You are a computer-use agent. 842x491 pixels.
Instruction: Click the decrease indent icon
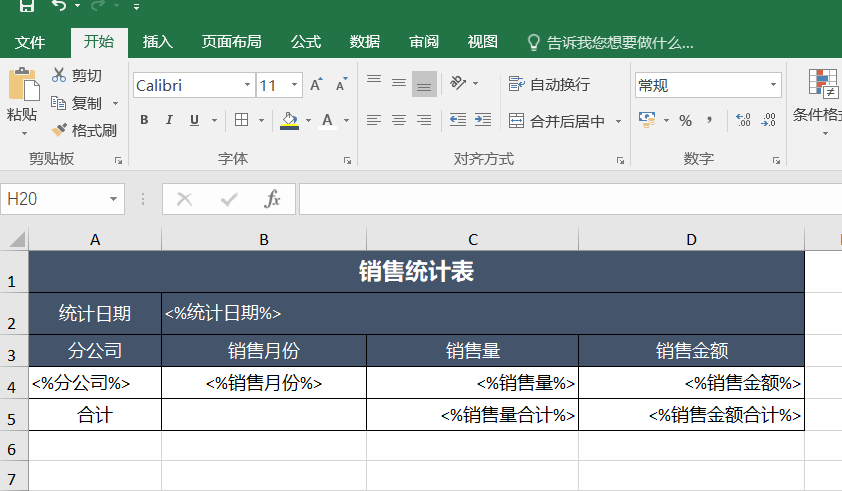tap(458, 120)
